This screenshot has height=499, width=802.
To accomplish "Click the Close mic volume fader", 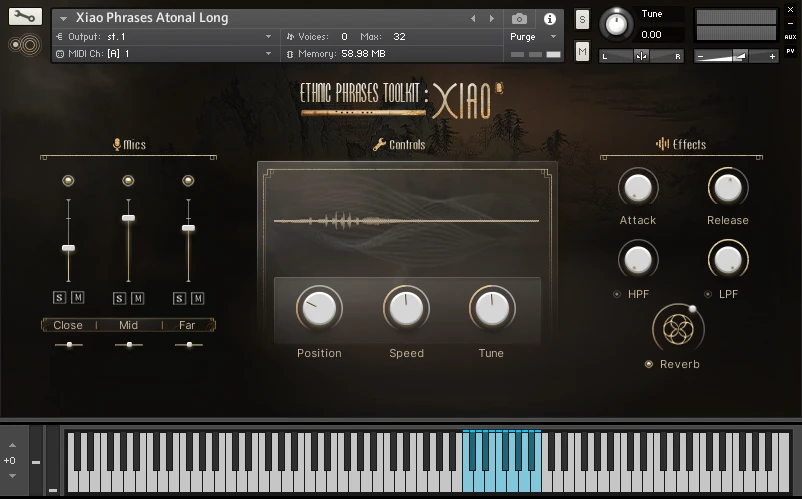I will 68,248.
